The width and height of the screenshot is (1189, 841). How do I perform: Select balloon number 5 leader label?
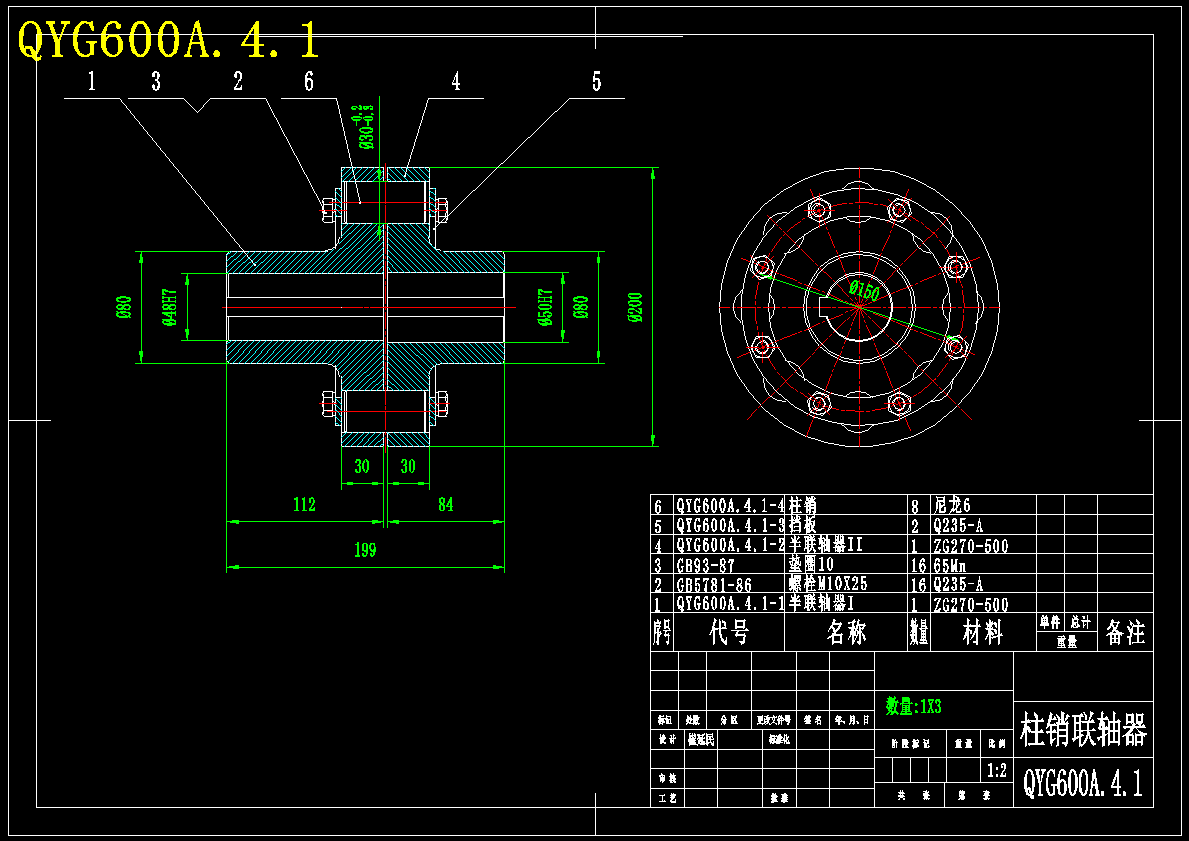pos(596,81)
